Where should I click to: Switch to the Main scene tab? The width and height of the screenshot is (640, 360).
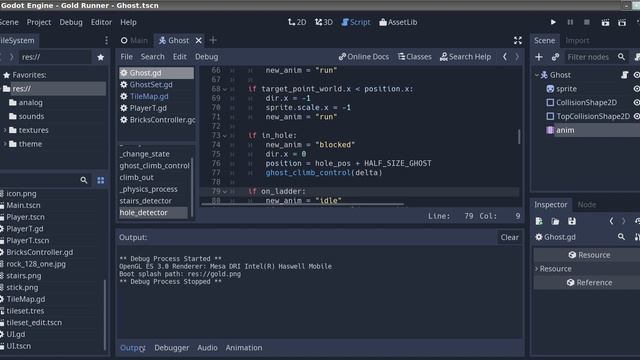pos(134,40)
